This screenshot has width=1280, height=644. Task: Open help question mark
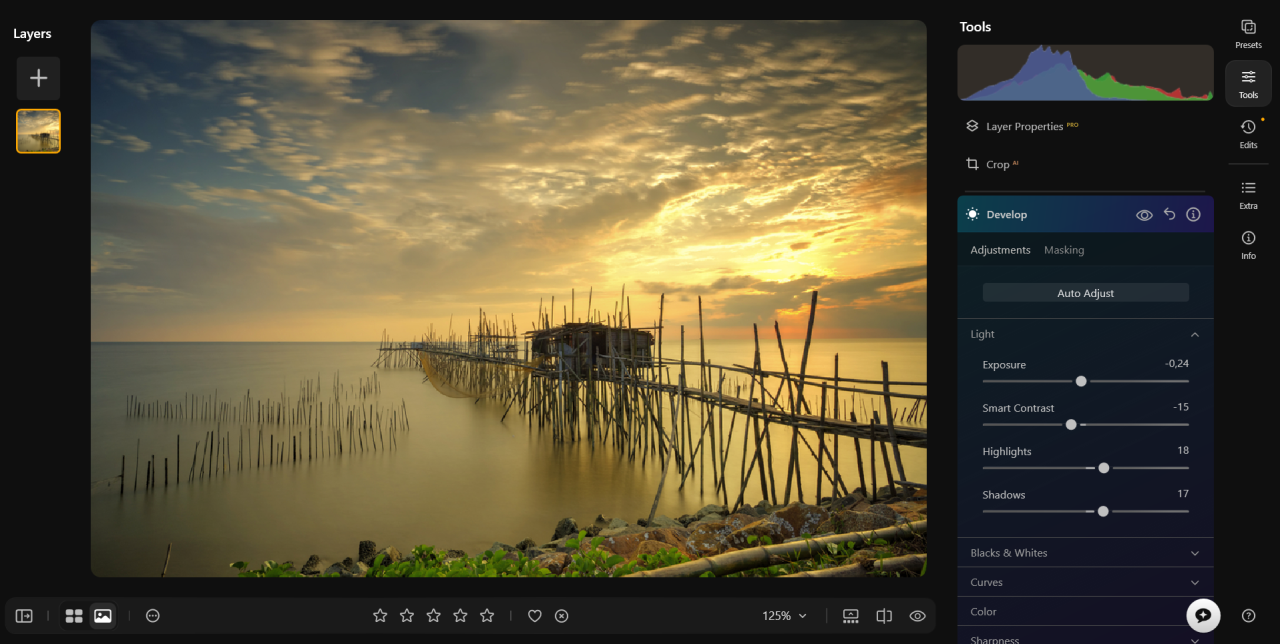(1248, 616)
